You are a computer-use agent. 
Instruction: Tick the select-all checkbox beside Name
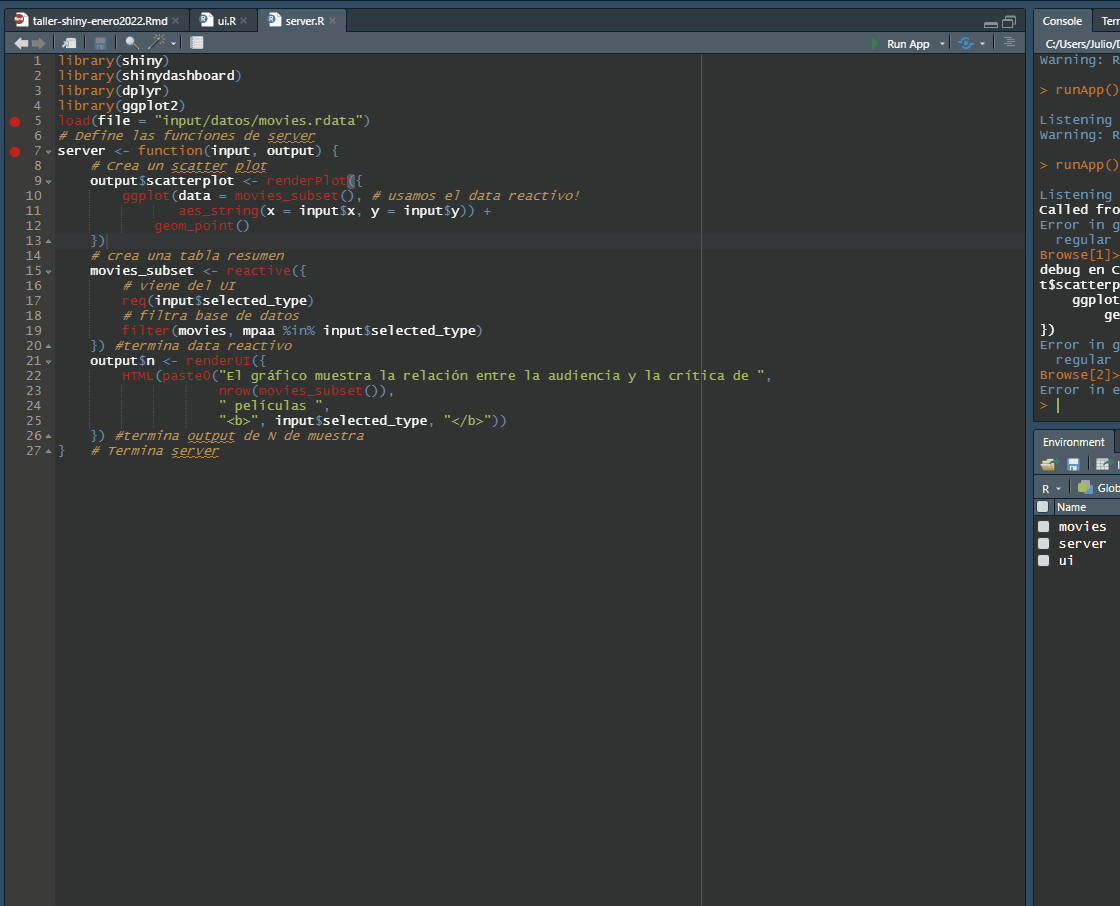point(1043,507)
